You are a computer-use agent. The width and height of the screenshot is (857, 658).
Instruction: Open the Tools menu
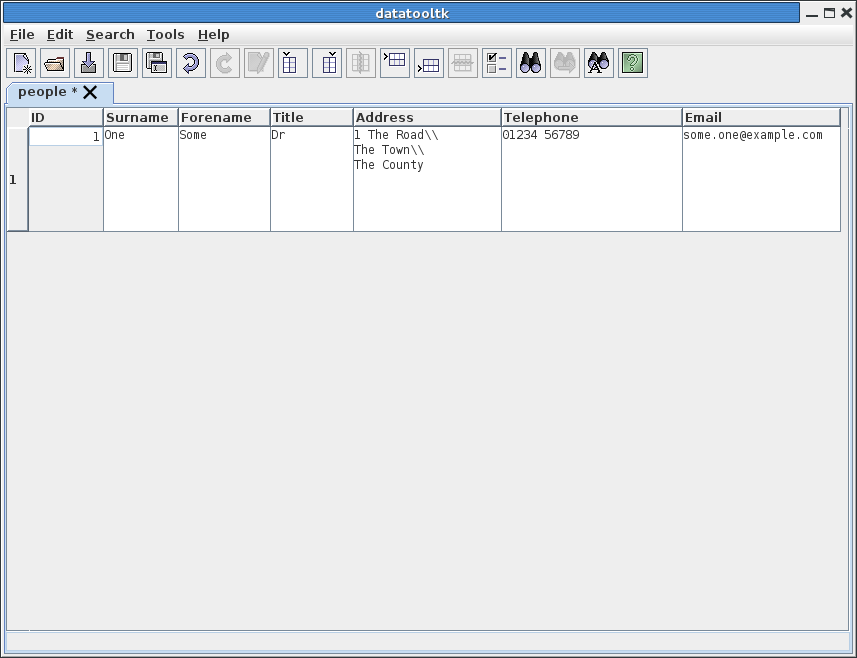pos(165,34)
